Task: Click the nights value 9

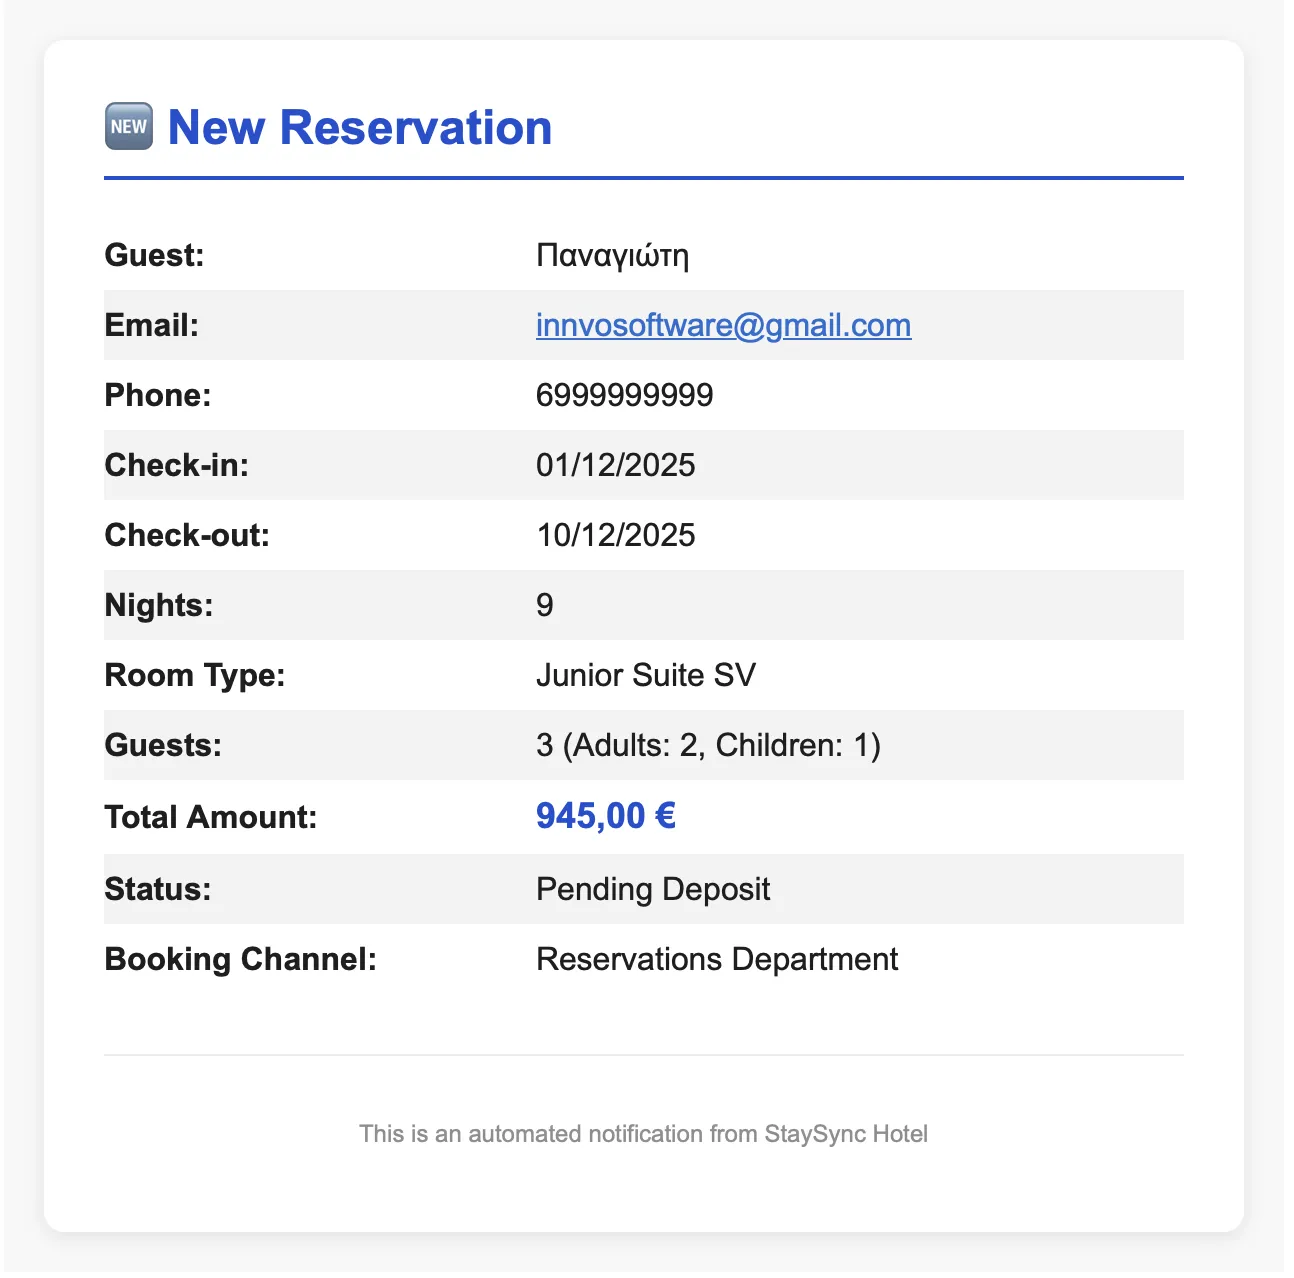Action: tap(545, 605)
